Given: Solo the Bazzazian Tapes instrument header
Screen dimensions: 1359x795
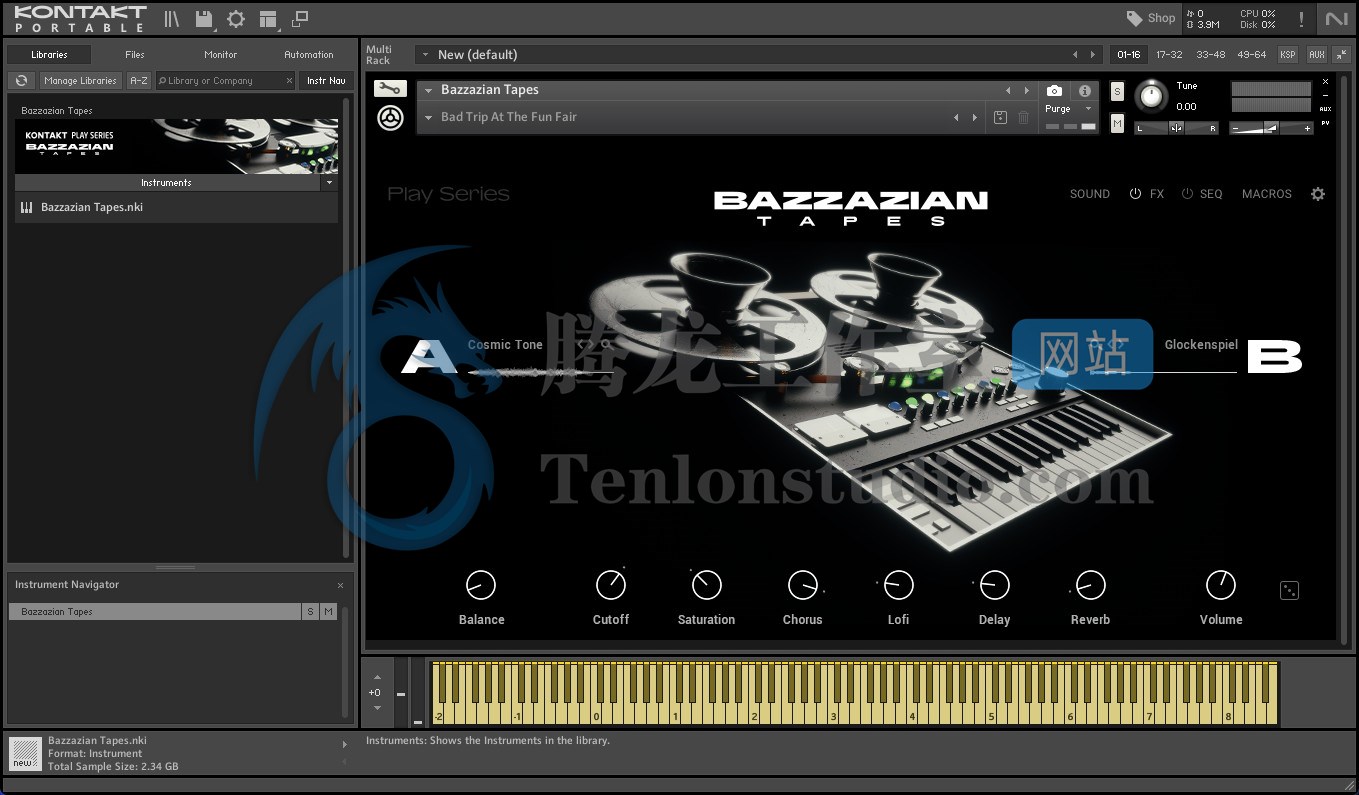Looking at the screenshot, I should 1117,91.
